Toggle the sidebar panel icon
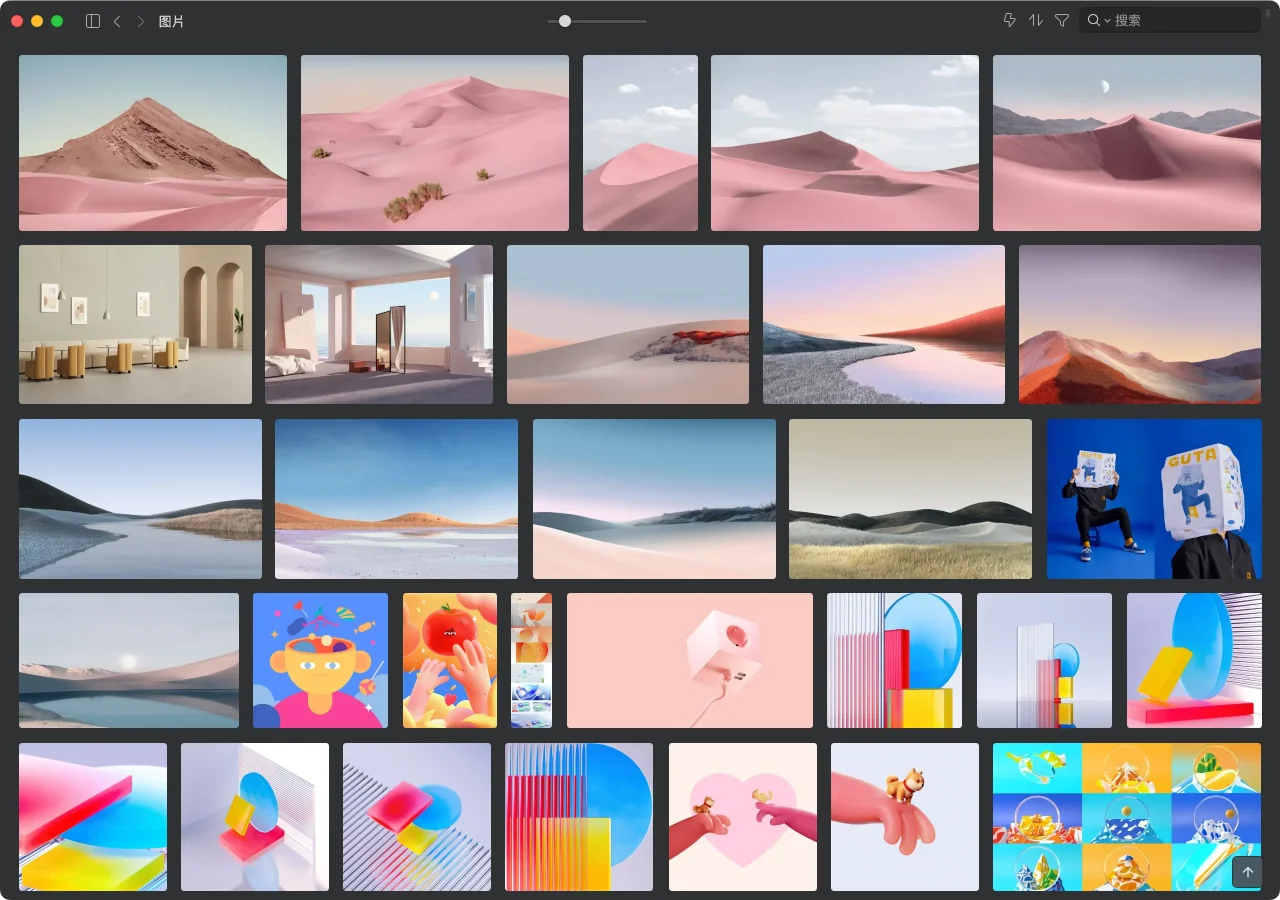This screenshot has width=1280, height=900. tap(93, 21)
